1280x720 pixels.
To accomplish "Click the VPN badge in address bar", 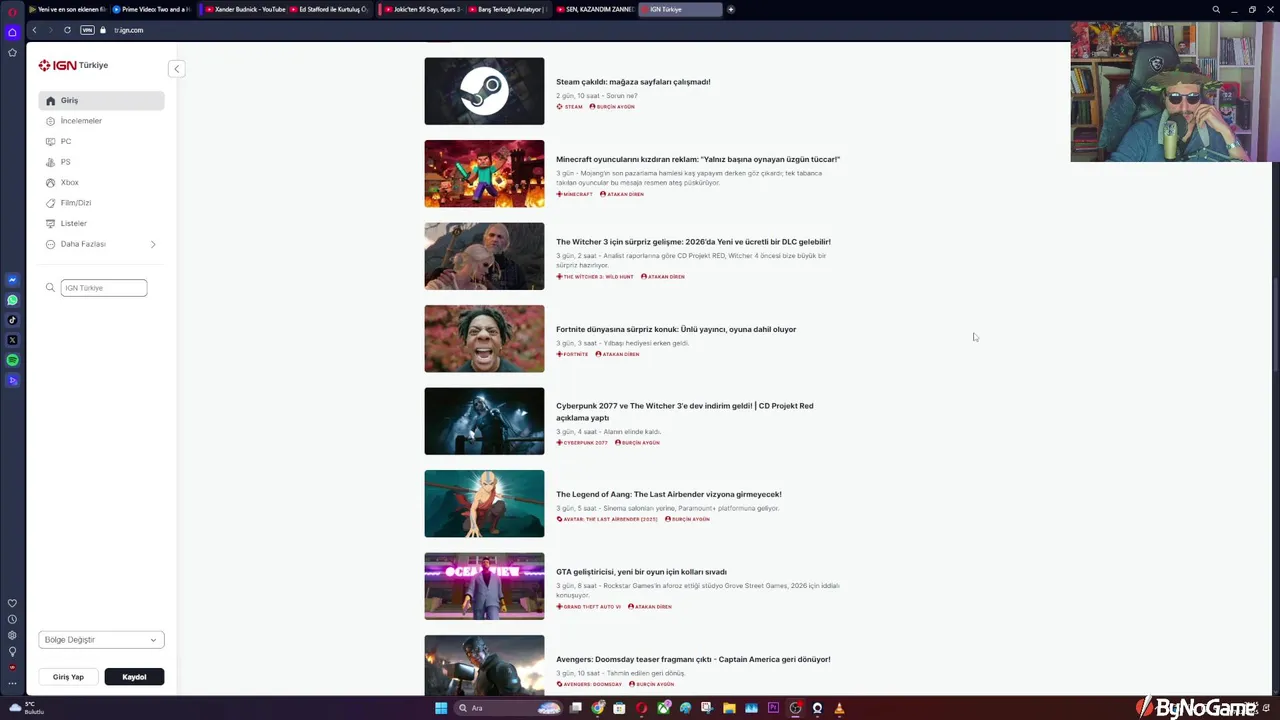I will pyautogui.click(x=87, y=30).
